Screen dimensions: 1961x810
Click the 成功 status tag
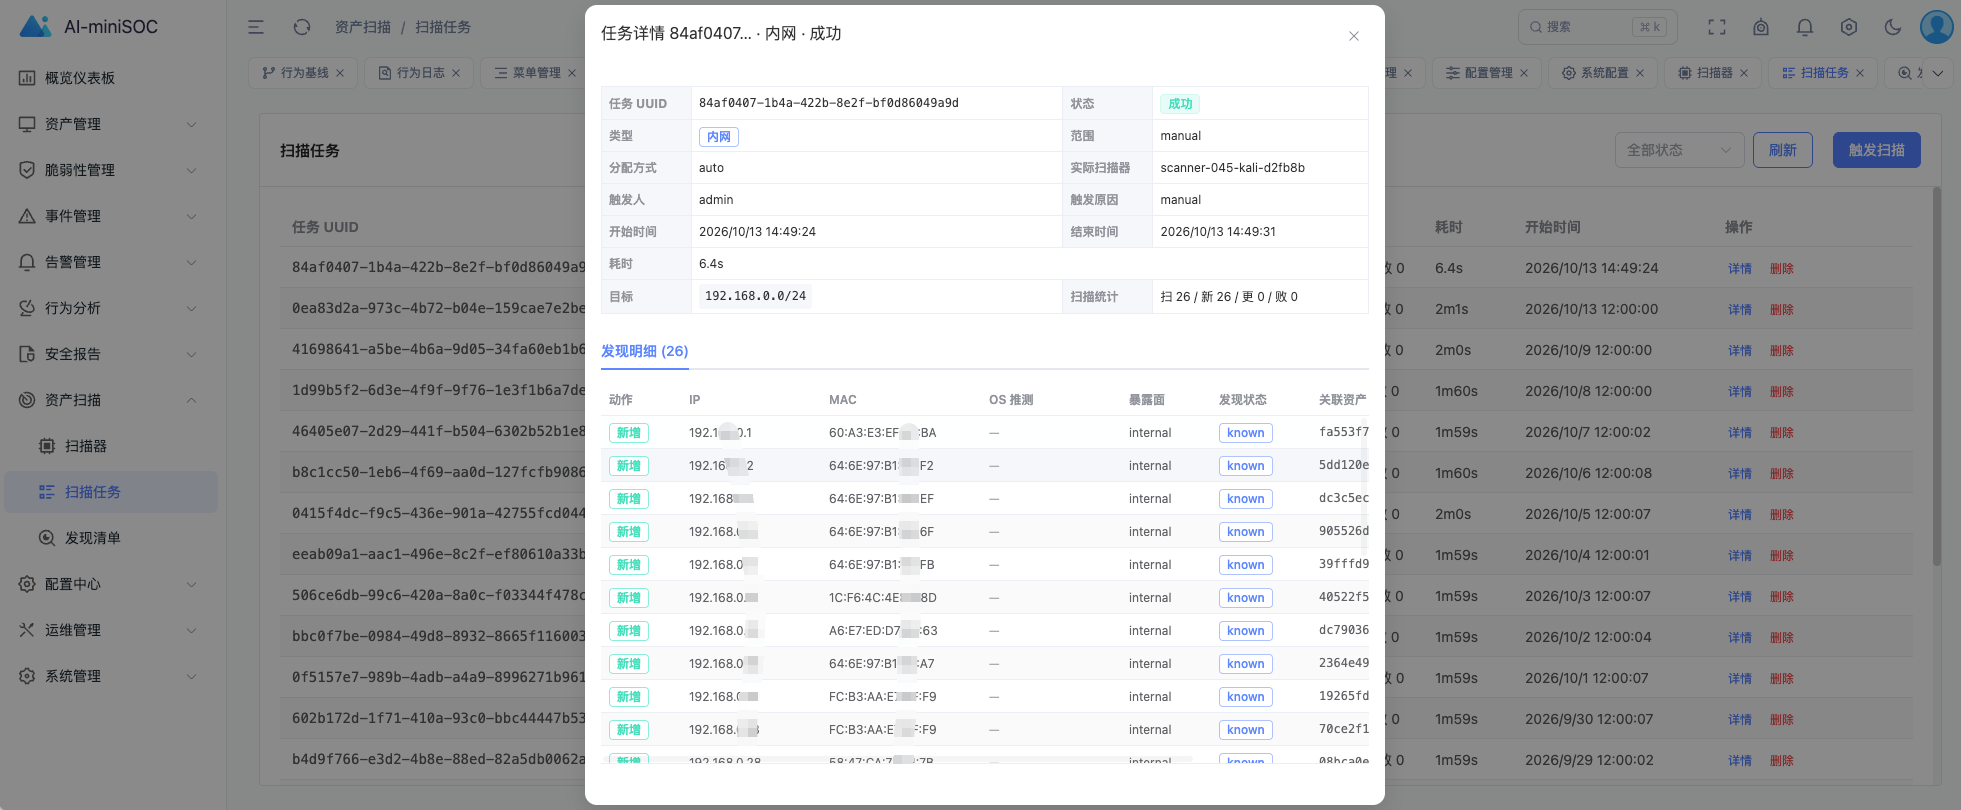1180,104
